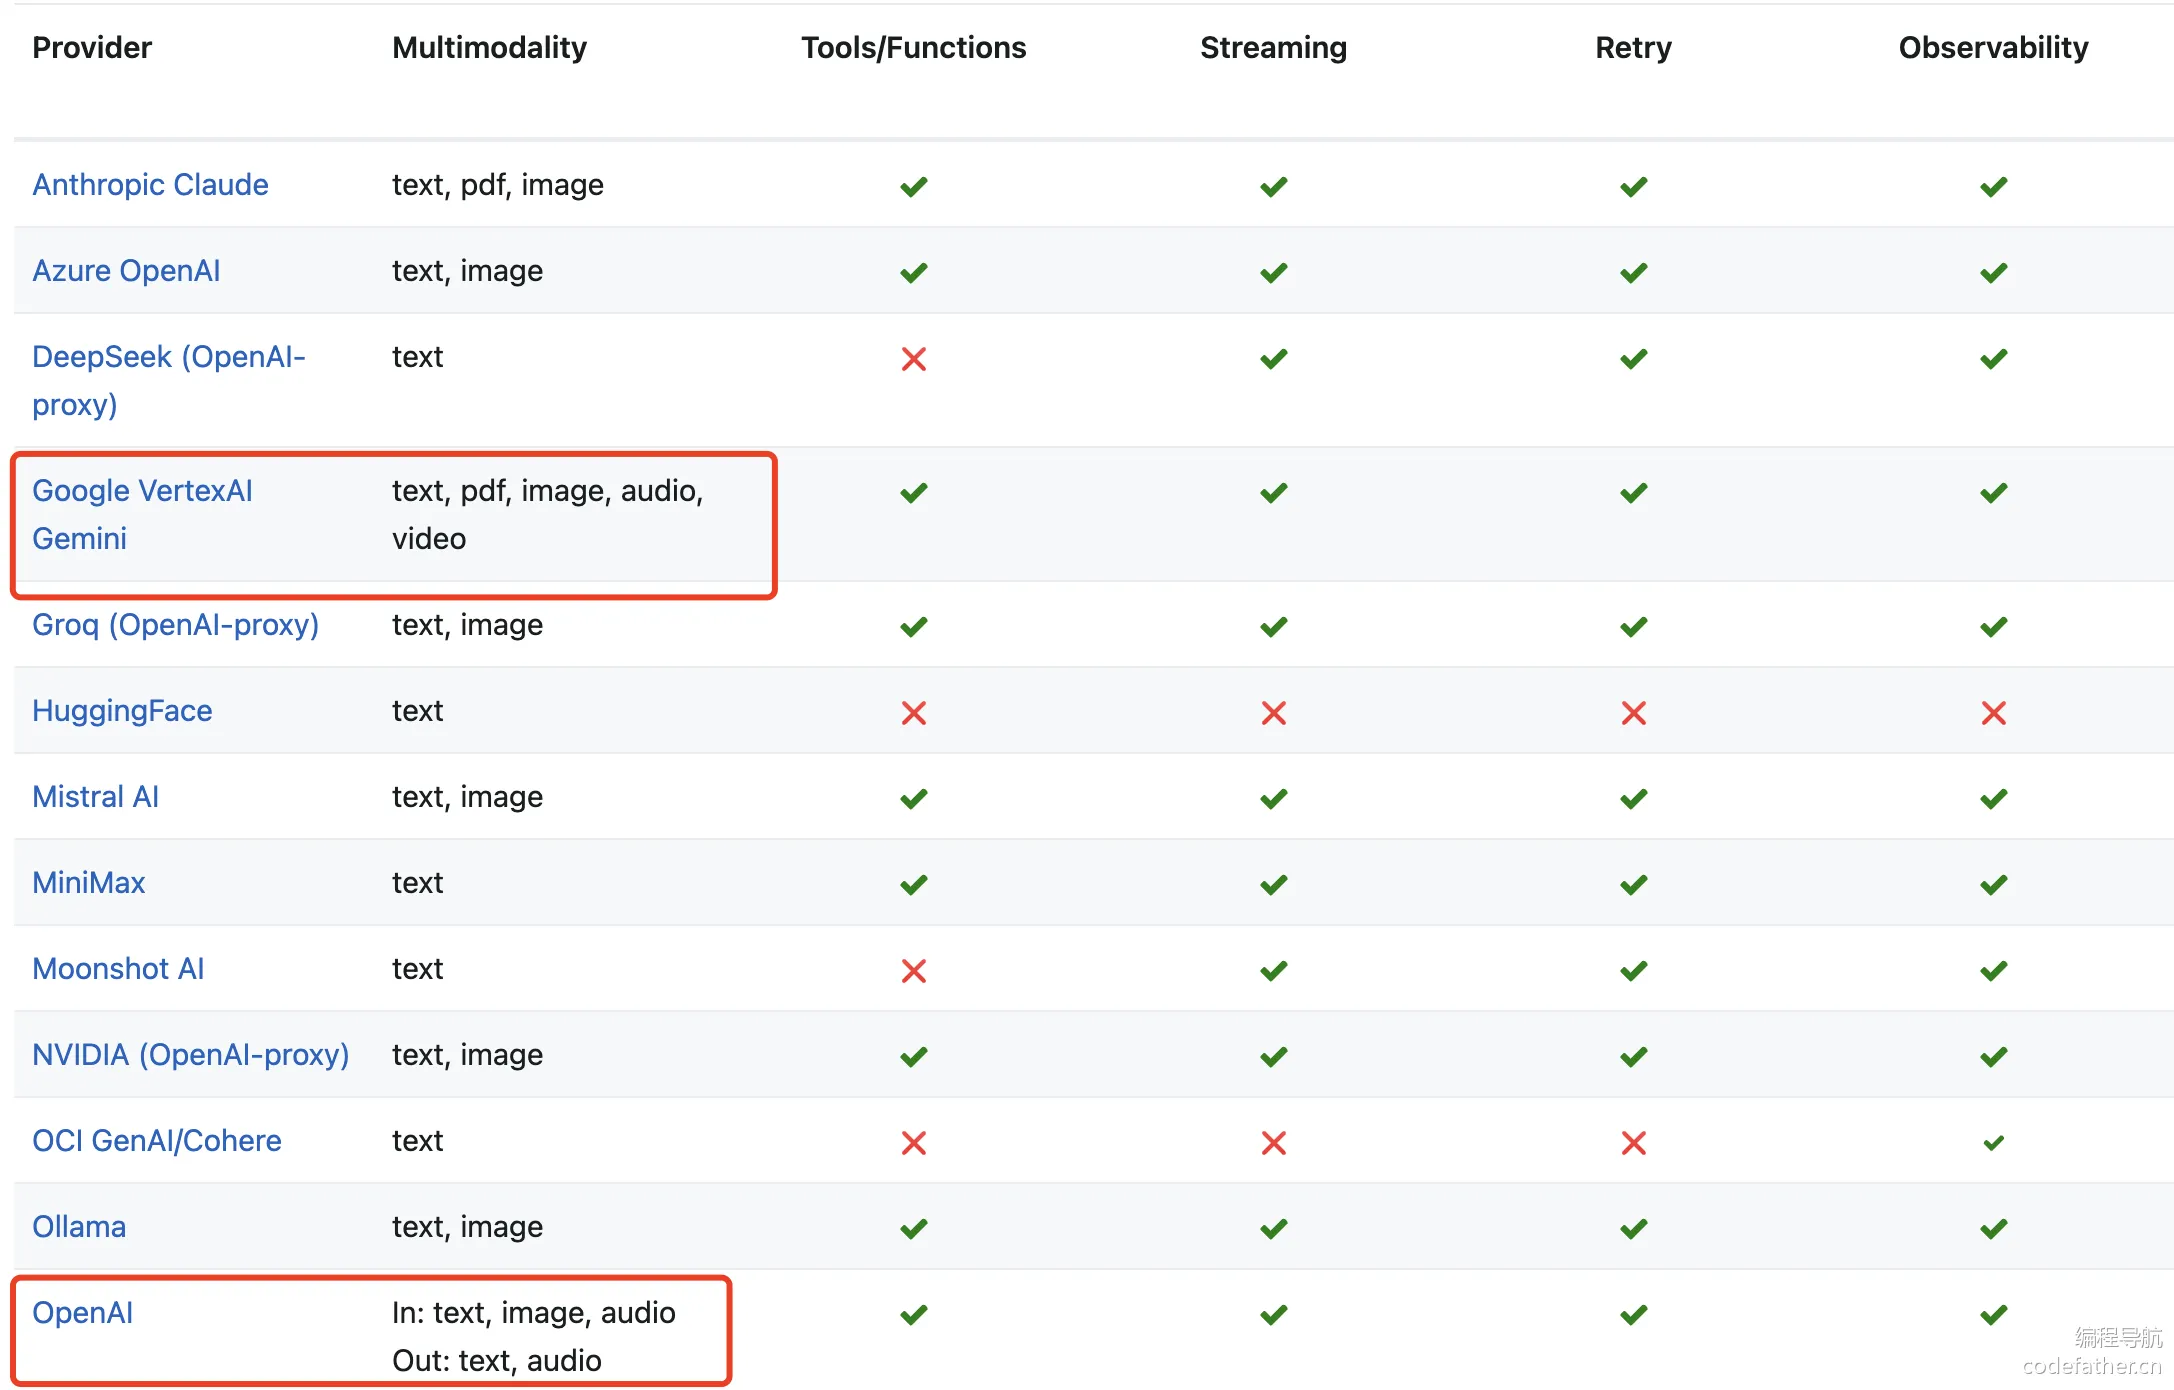Click the Google VertexAI Gemini Tools/Functions checkmark
The height and width of the screenshot is (1390, 2174).
coord(914,493)
